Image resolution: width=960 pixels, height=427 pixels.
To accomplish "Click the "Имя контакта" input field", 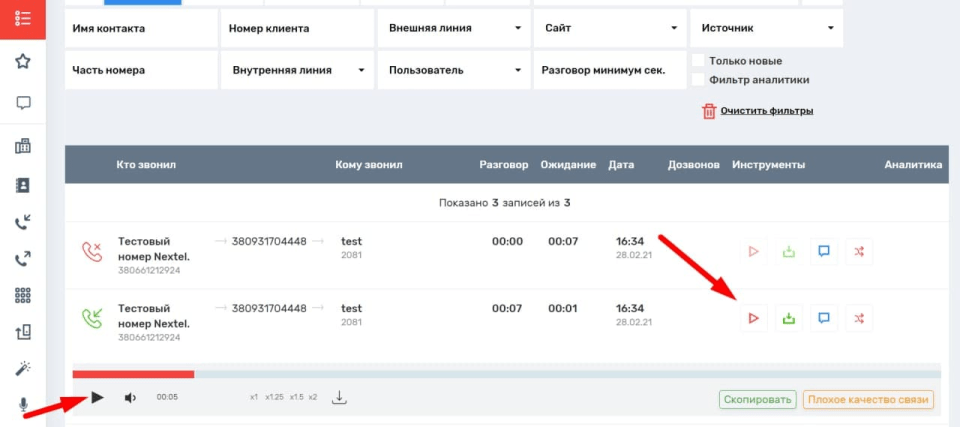I will pyautogui.click(x=141, y=29).
